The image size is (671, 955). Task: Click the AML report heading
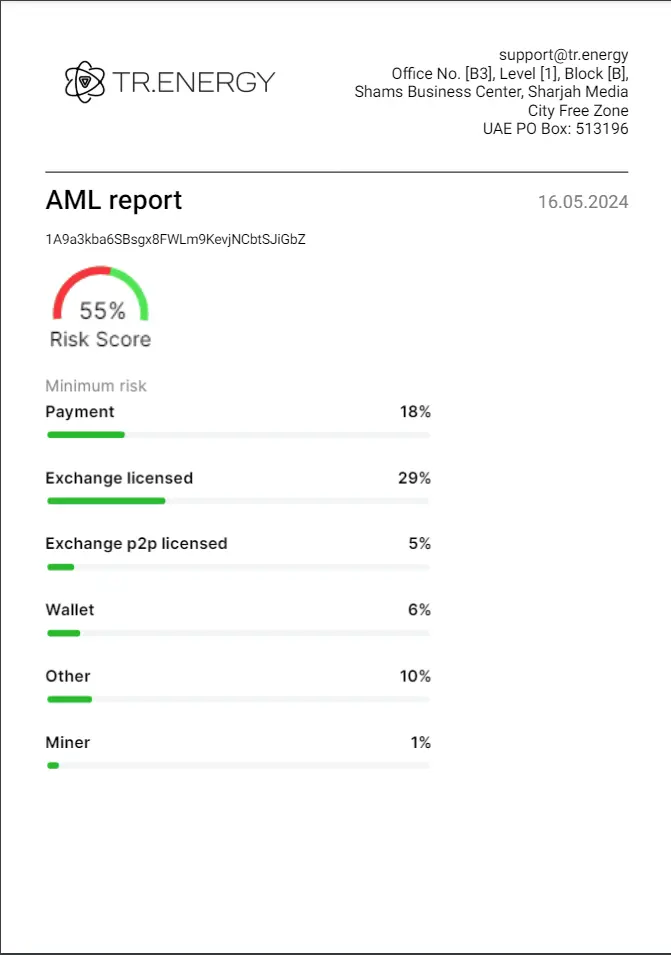point(114,200)
